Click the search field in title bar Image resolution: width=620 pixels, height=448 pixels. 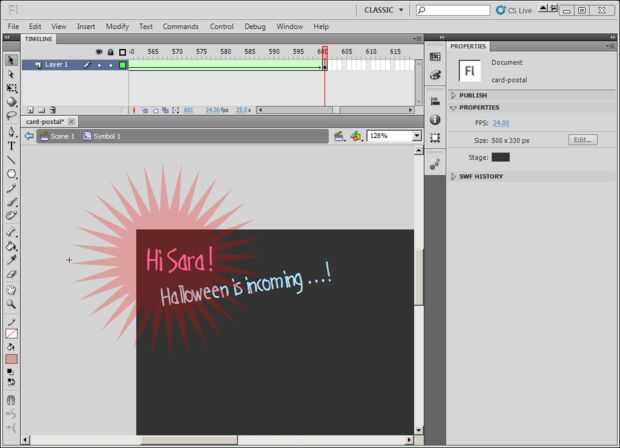click(453, 10)
